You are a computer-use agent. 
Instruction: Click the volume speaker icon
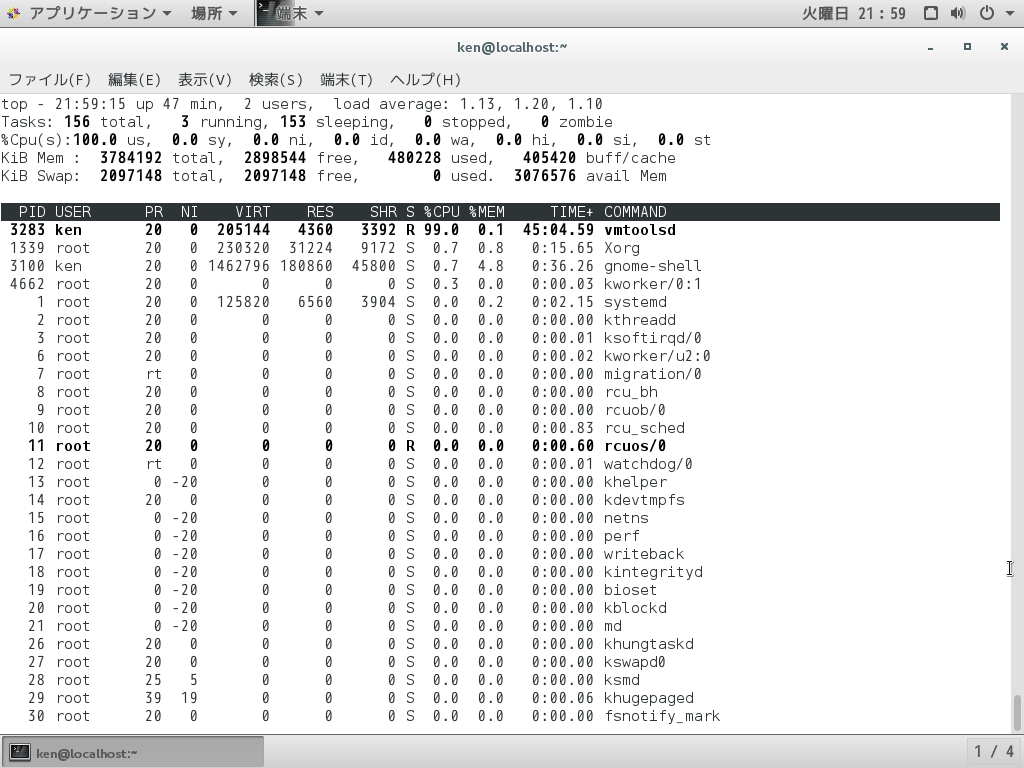coord(958,13)
